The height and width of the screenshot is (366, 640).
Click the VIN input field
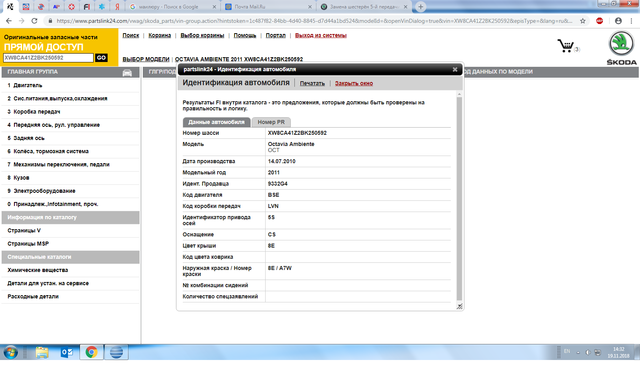48,58
